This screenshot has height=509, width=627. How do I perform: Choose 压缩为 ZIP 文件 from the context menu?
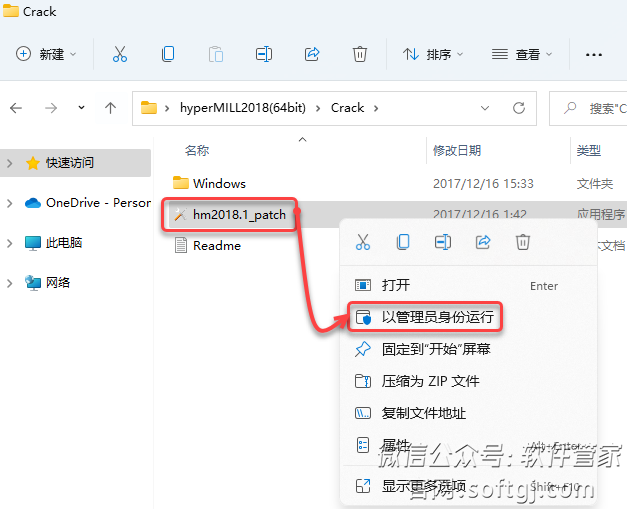468,381
